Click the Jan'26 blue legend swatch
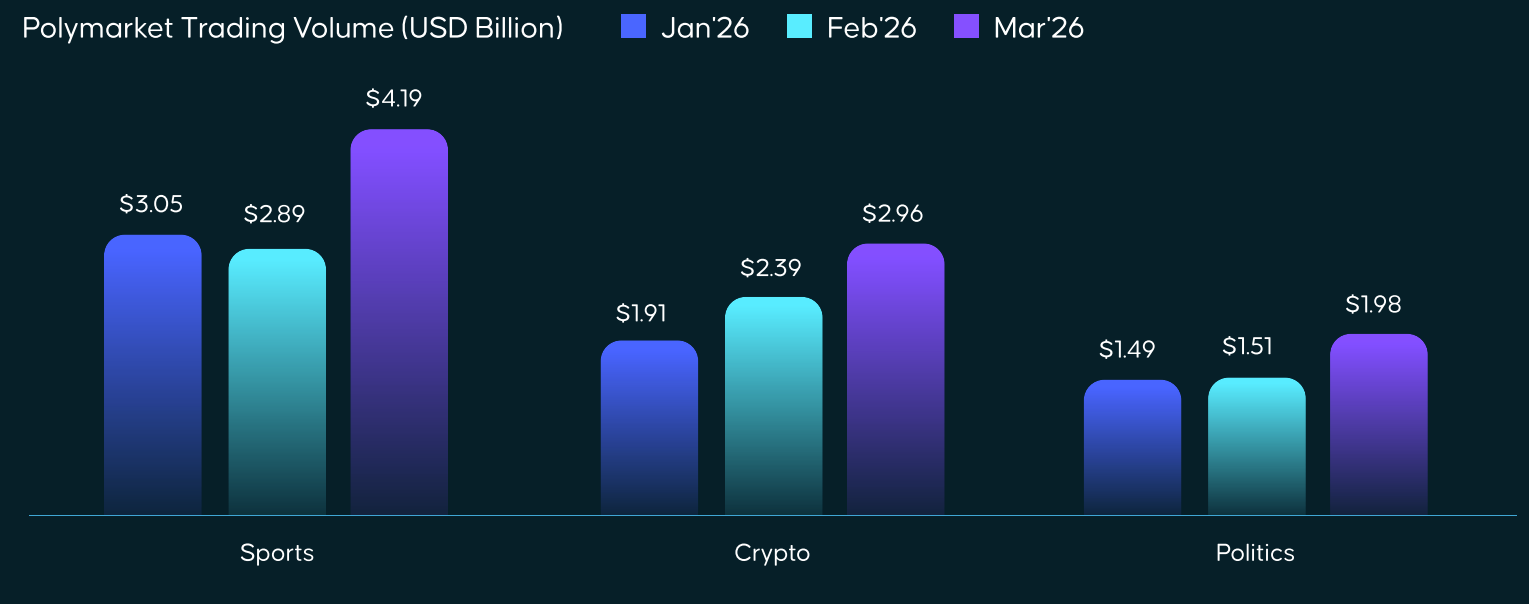 tap(634, 27)
